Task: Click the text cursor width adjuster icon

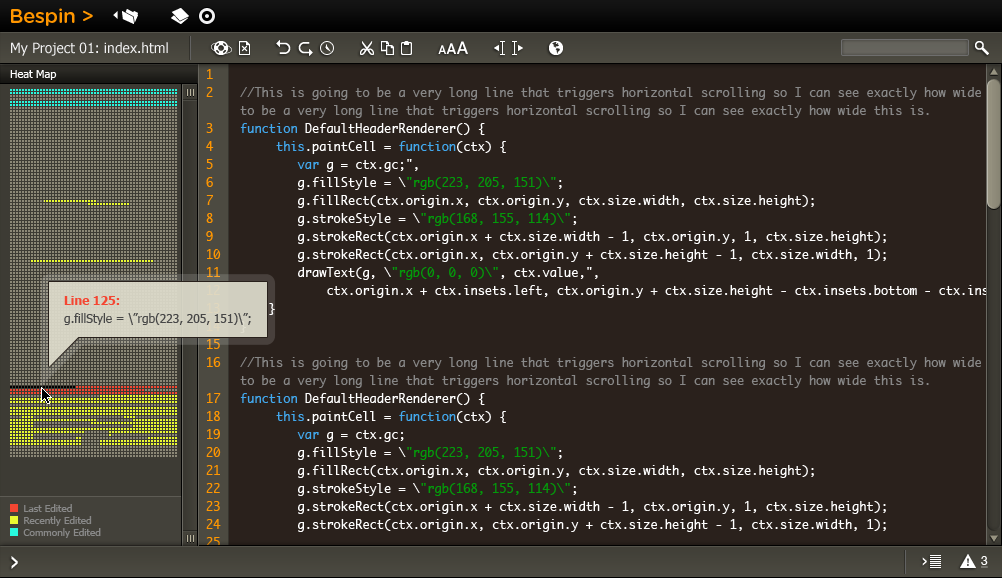Action: (x=509, y=48)
